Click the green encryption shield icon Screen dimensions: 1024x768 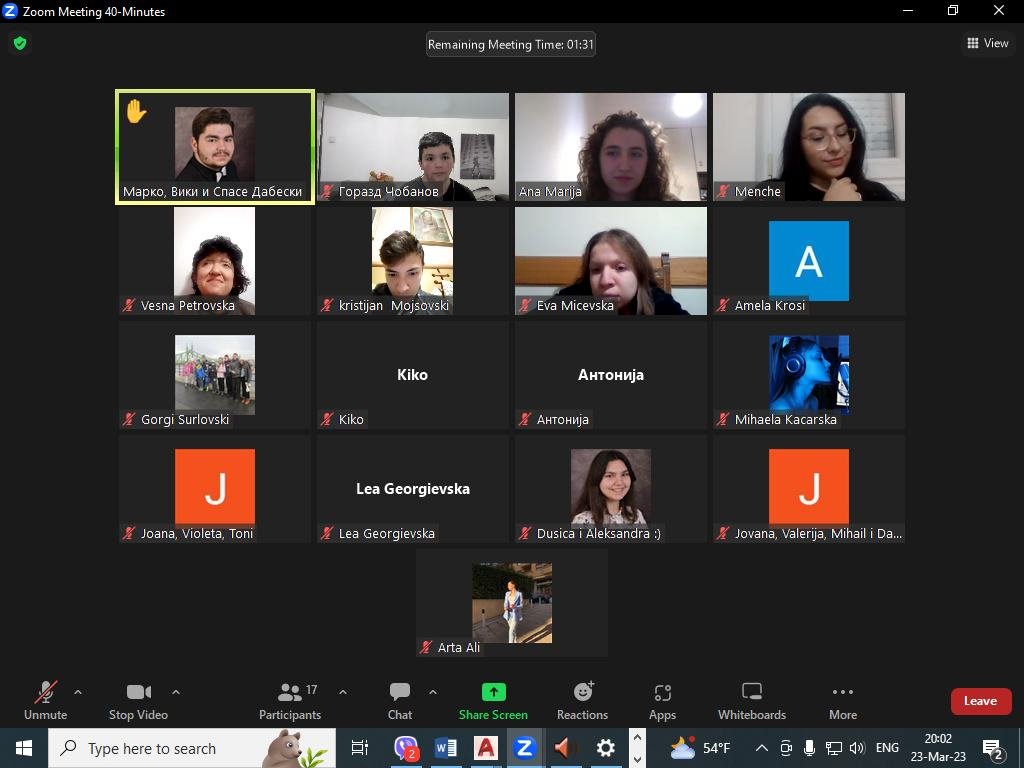click(20, 44)
